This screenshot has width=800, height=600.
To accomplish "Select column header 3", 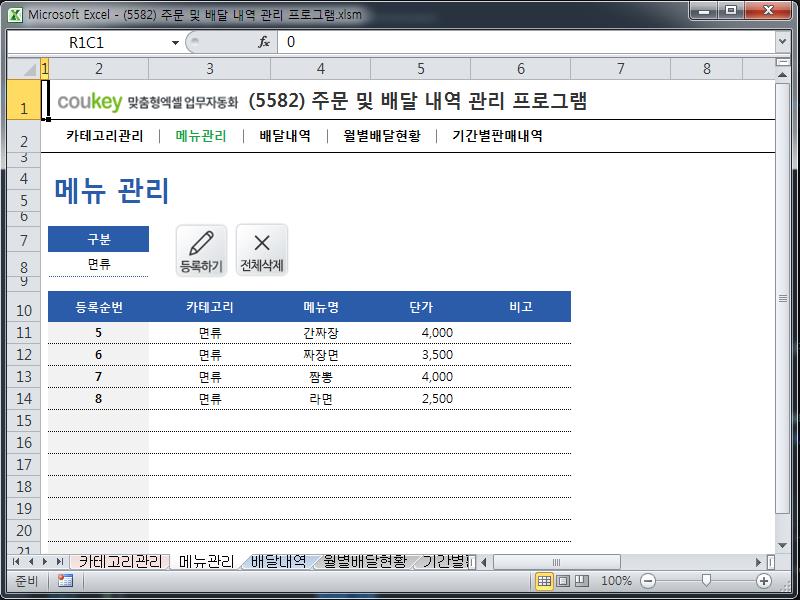I will 210,68.
